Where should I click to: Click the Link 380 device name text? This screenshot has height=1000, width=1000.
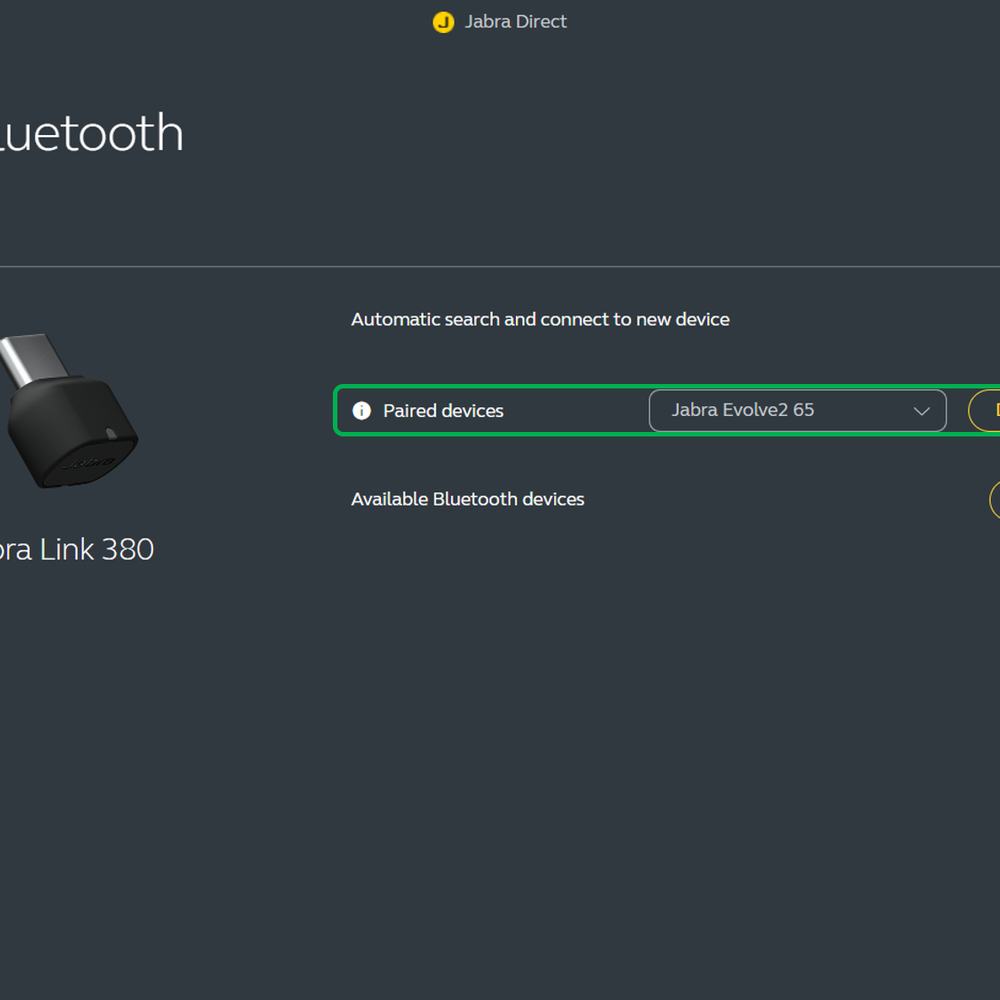[77, 549]
